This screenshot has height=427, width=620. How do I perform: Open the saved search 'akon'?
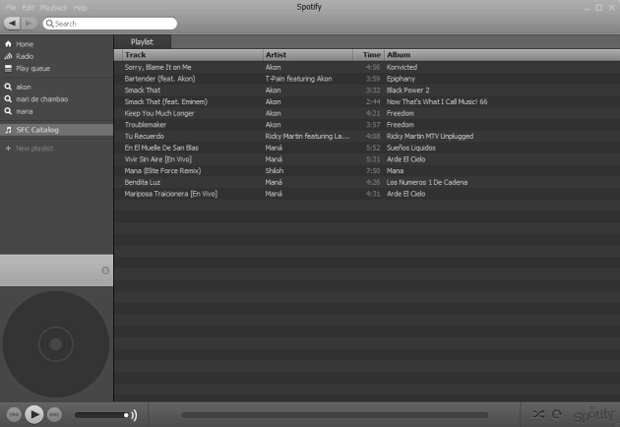tap(23, 87)
